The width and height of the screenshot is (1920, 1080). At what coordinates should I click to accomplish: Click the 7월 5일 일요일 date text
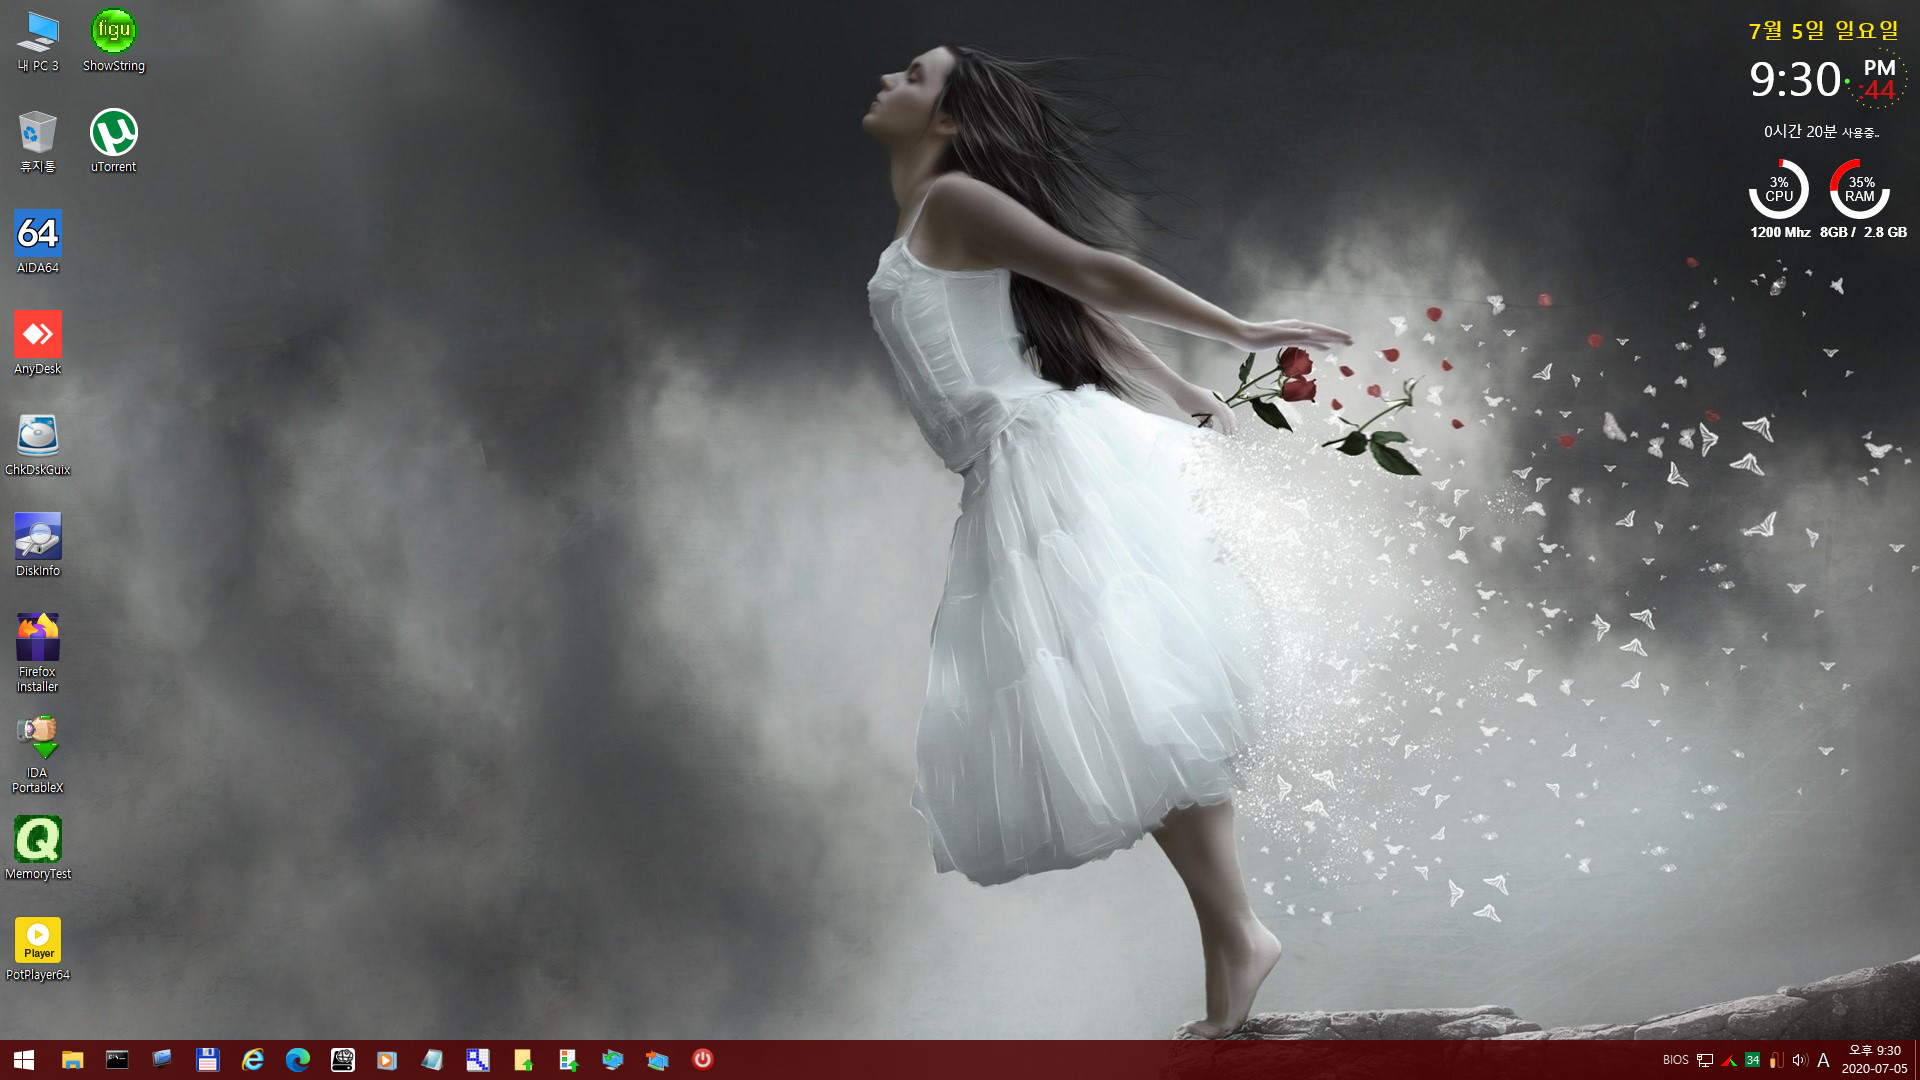[1824, 31]
